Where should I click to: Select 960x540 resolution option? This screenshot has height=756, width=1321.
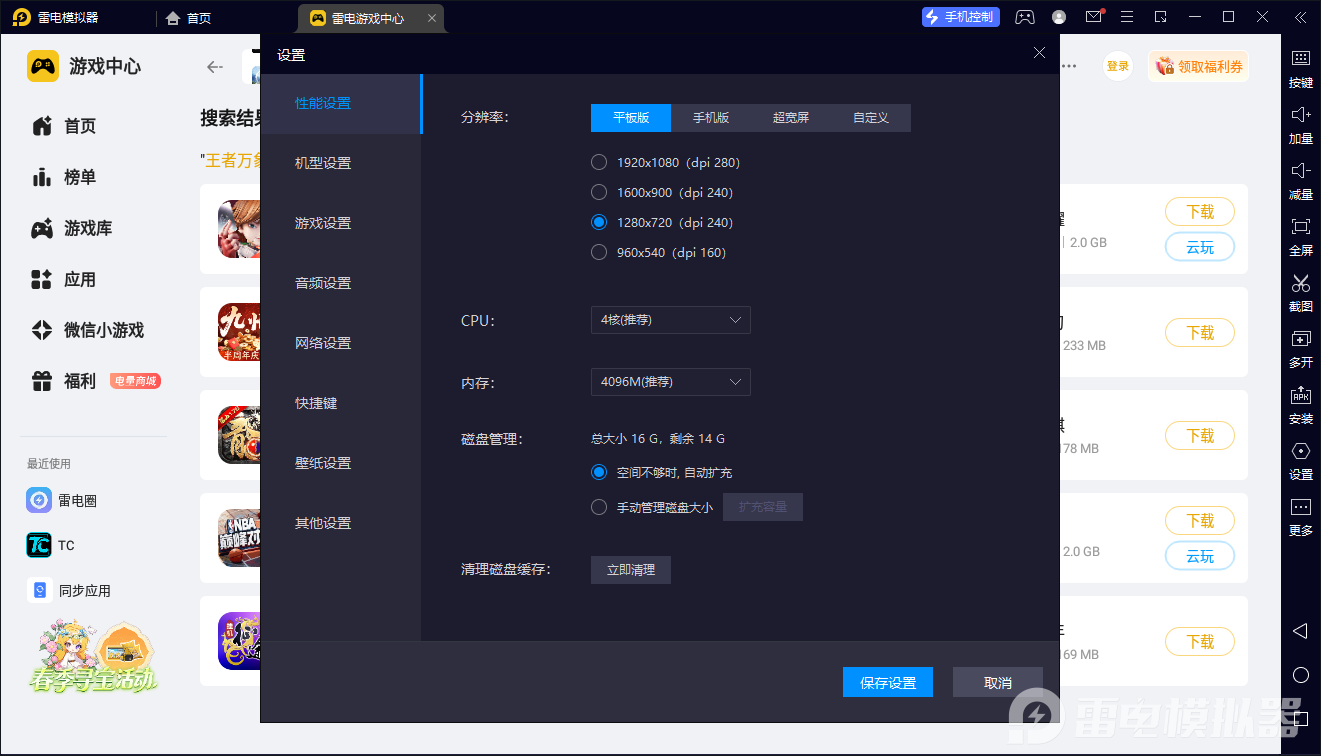599,252
